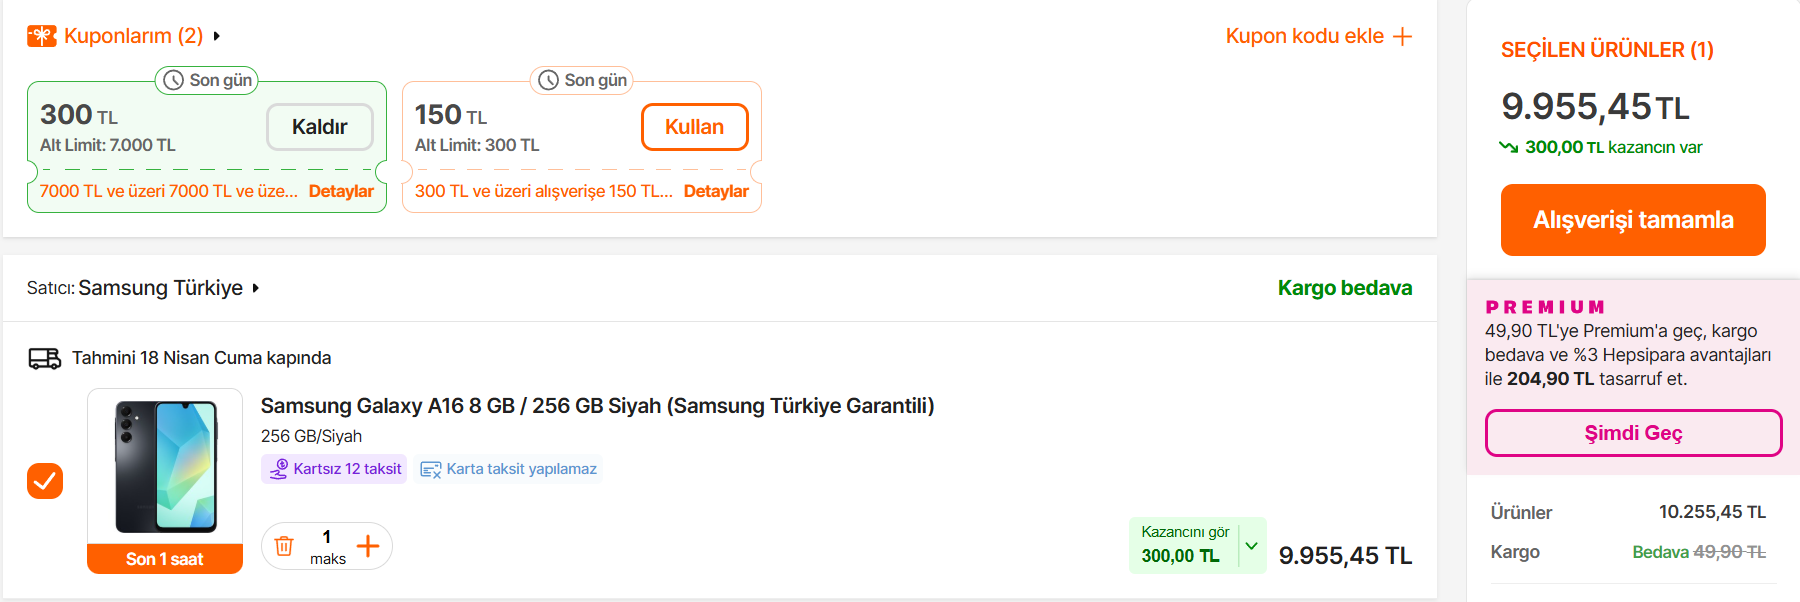Apply the 150 TL coupon with Kullan
This screenshot has height=602, width=1800.
[695, 127]
